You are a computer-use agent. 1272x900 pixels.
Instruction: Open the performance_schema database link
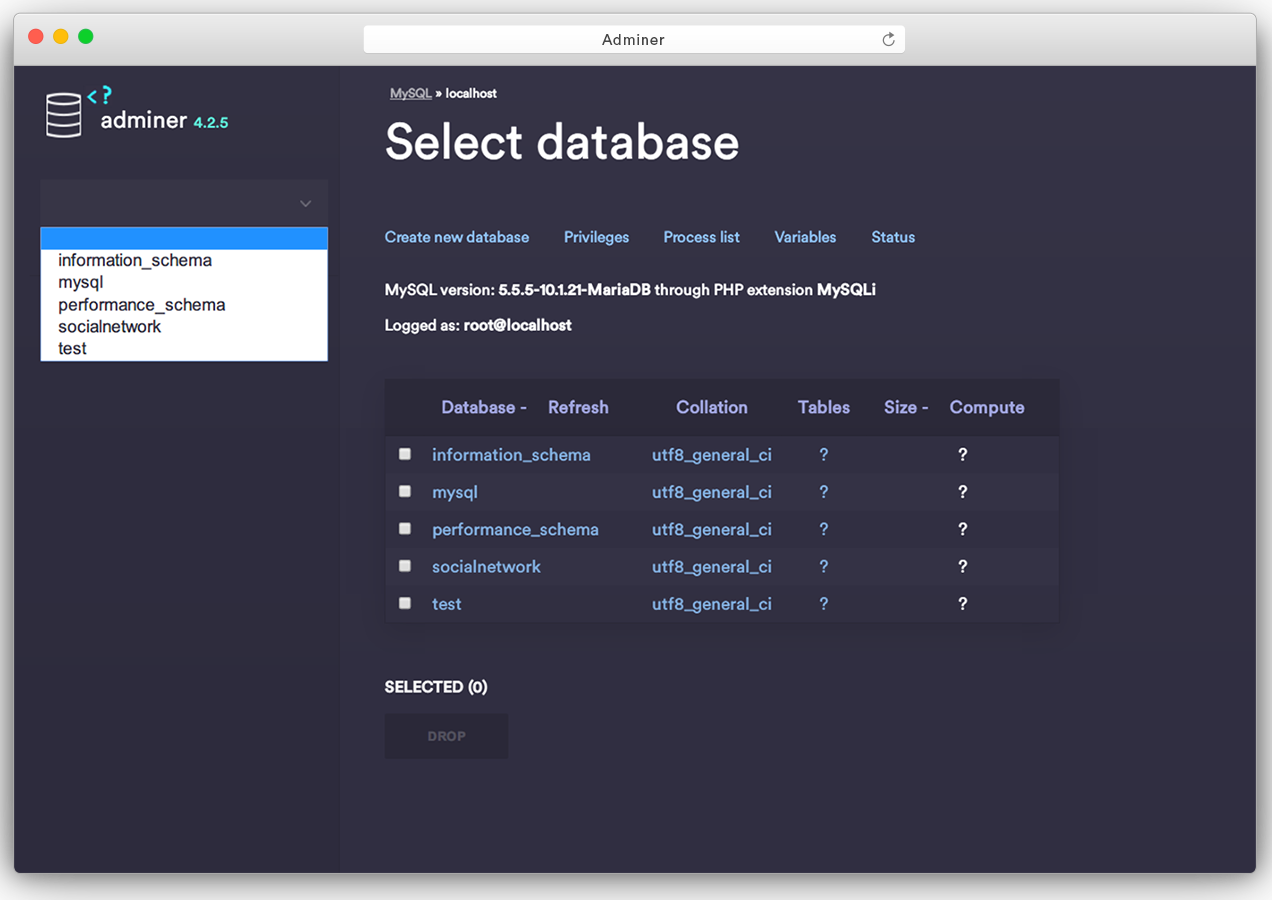pos(515,530)
